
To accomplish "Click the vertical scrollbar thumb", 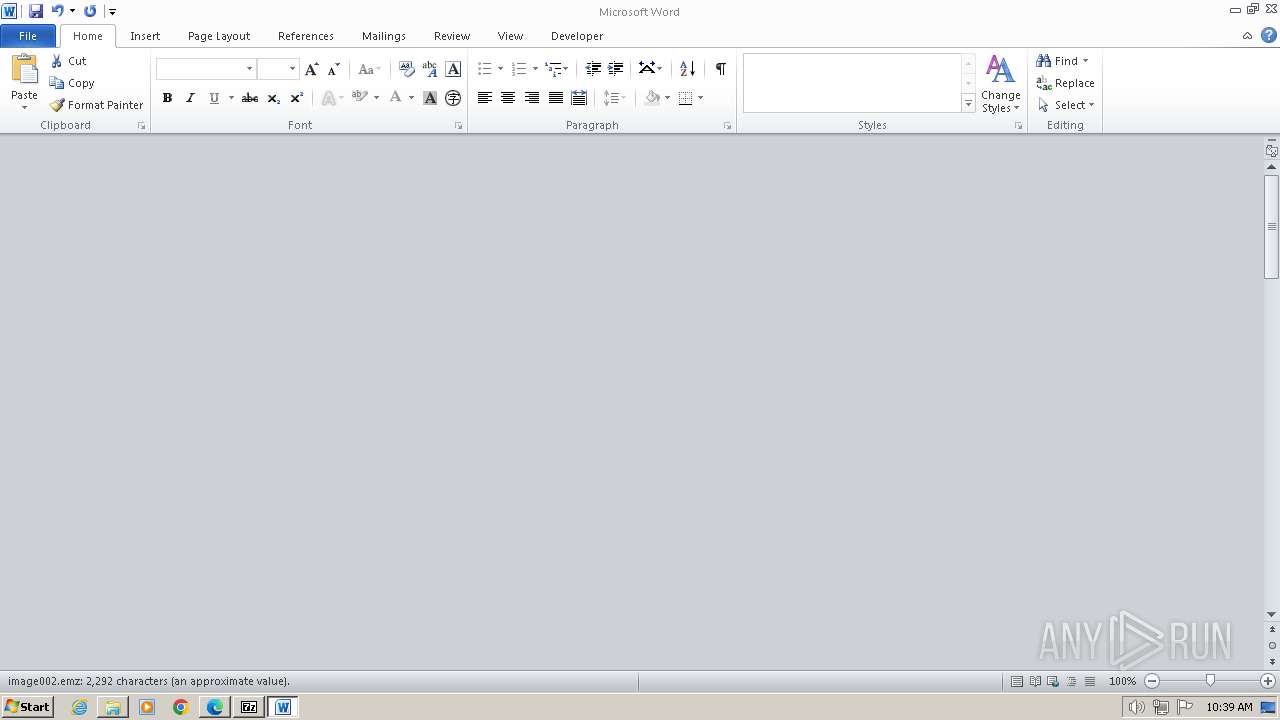I will 1272,226.
